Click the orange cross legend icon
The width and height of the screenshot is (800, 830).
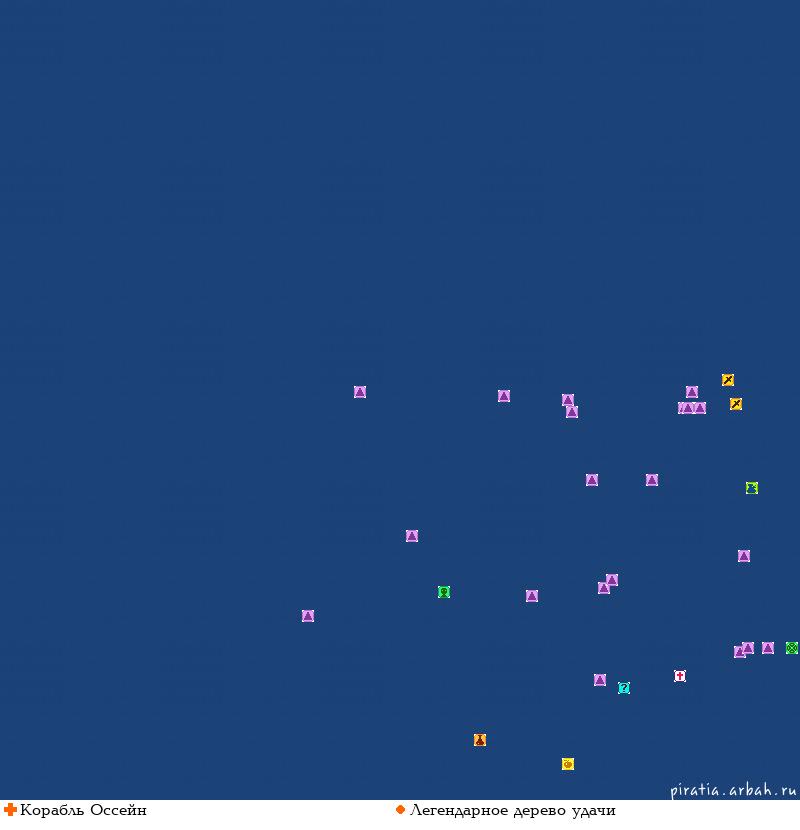(x=10, y=809)
